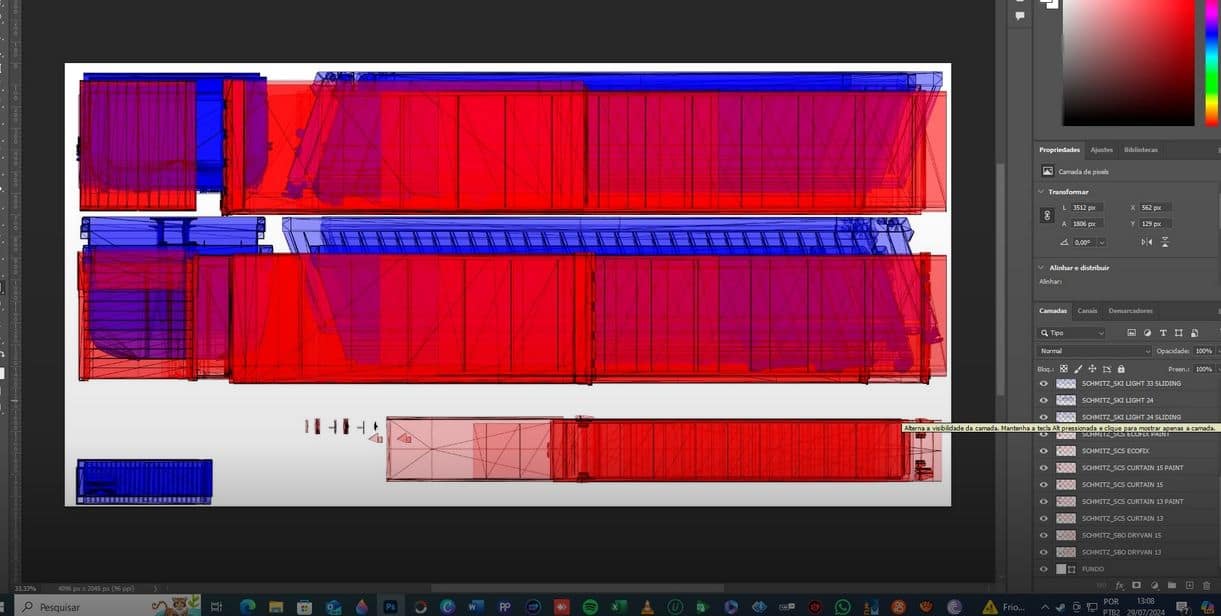Screen dimensions: 1221x616
Task: Click the flip horizontal icon in Transformar
Action: [x=1147, y=242]
